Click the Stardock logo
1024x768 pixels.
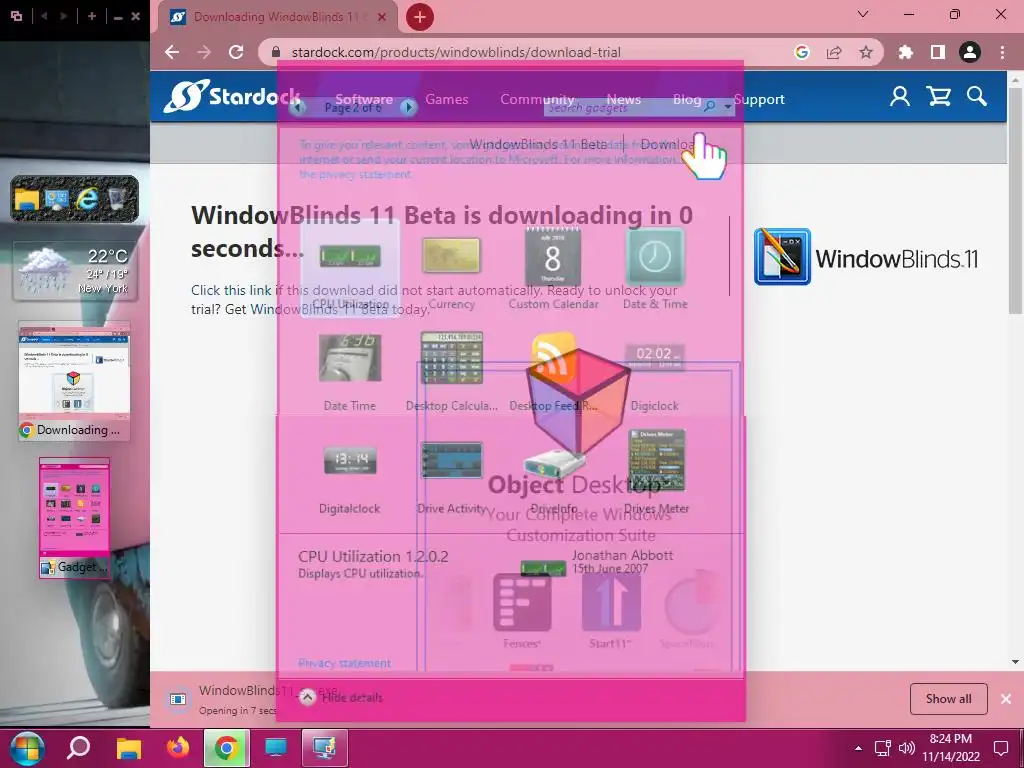232,97
